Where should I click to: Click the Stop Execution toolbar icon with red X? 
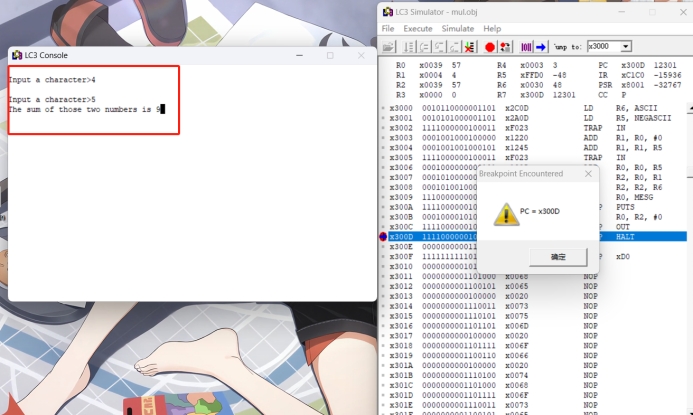click(x=469, y=47)
